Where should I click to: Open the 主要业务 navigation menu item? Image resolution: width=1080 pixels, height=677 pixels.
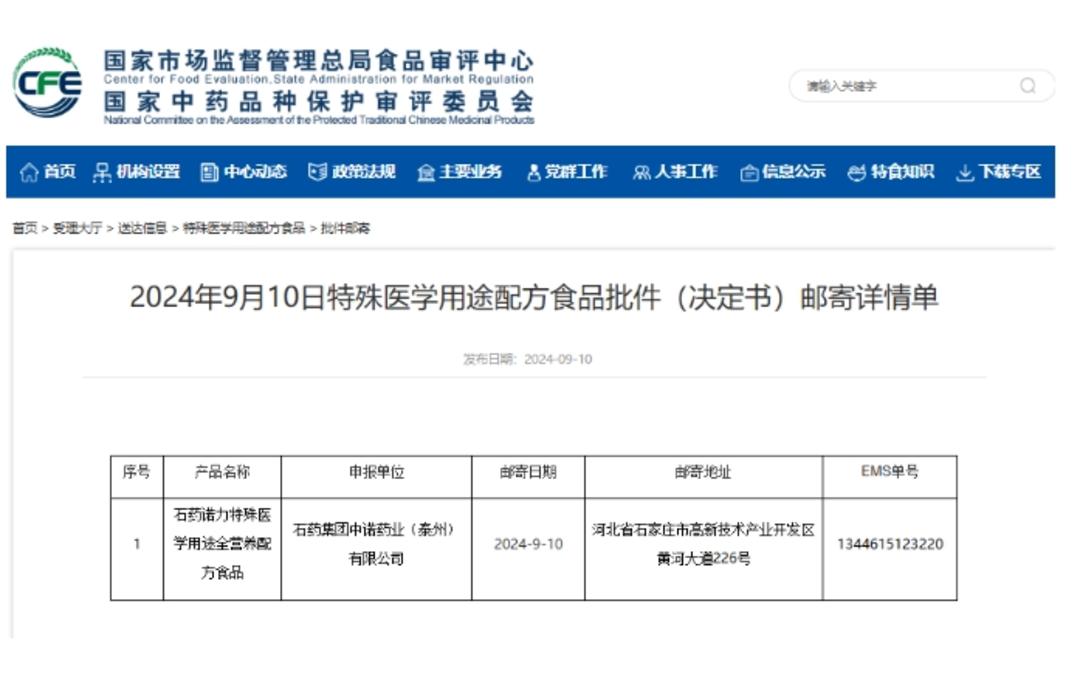[x=470, y=171]
